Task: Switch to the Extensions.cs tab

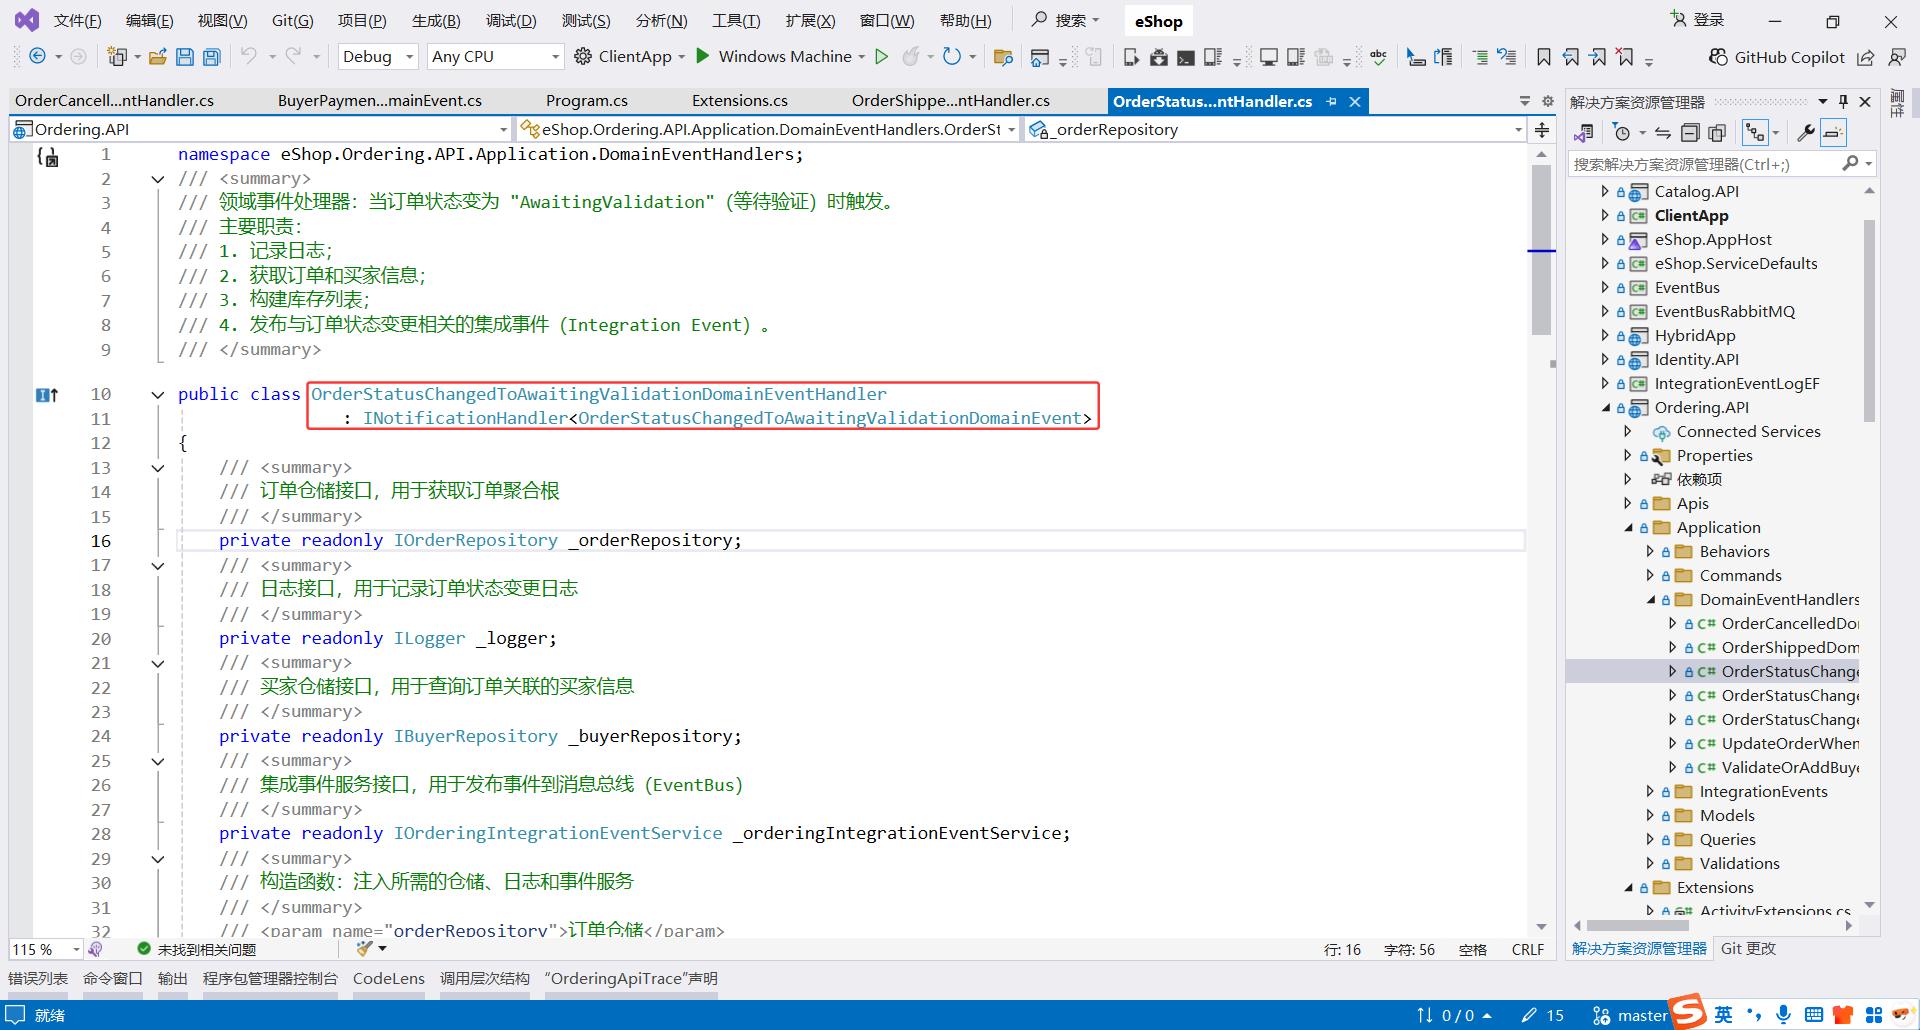Action: click(x=740, y=101)
